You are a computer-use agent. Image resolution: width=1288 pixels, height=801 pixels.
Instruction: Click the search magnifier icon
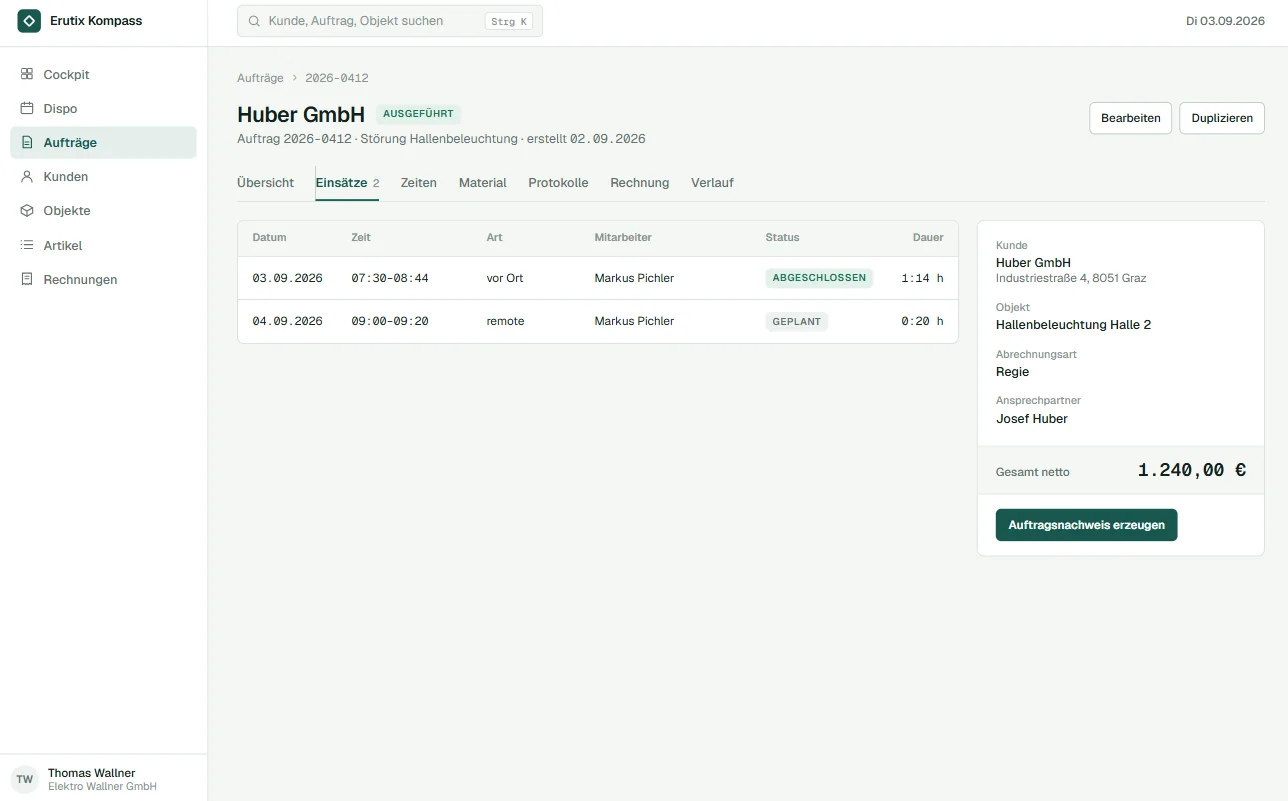[254, 21]
